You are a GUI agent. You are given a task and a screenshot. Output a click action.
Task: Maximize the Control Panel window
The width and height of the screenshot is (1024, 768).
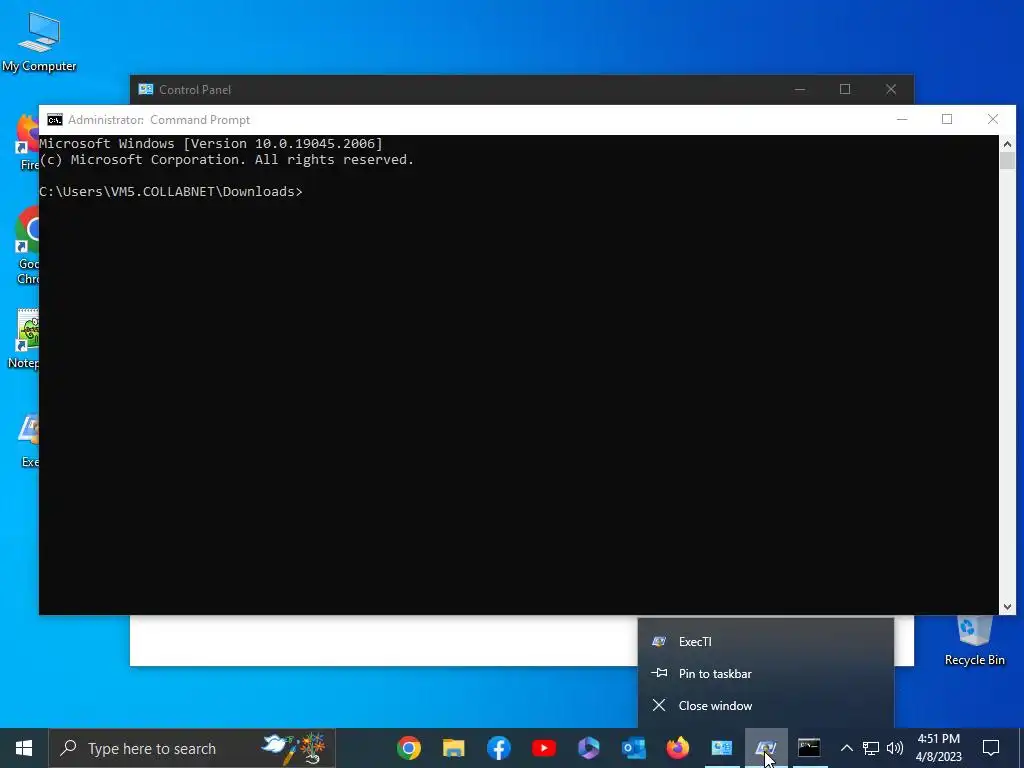pos(845,89)
